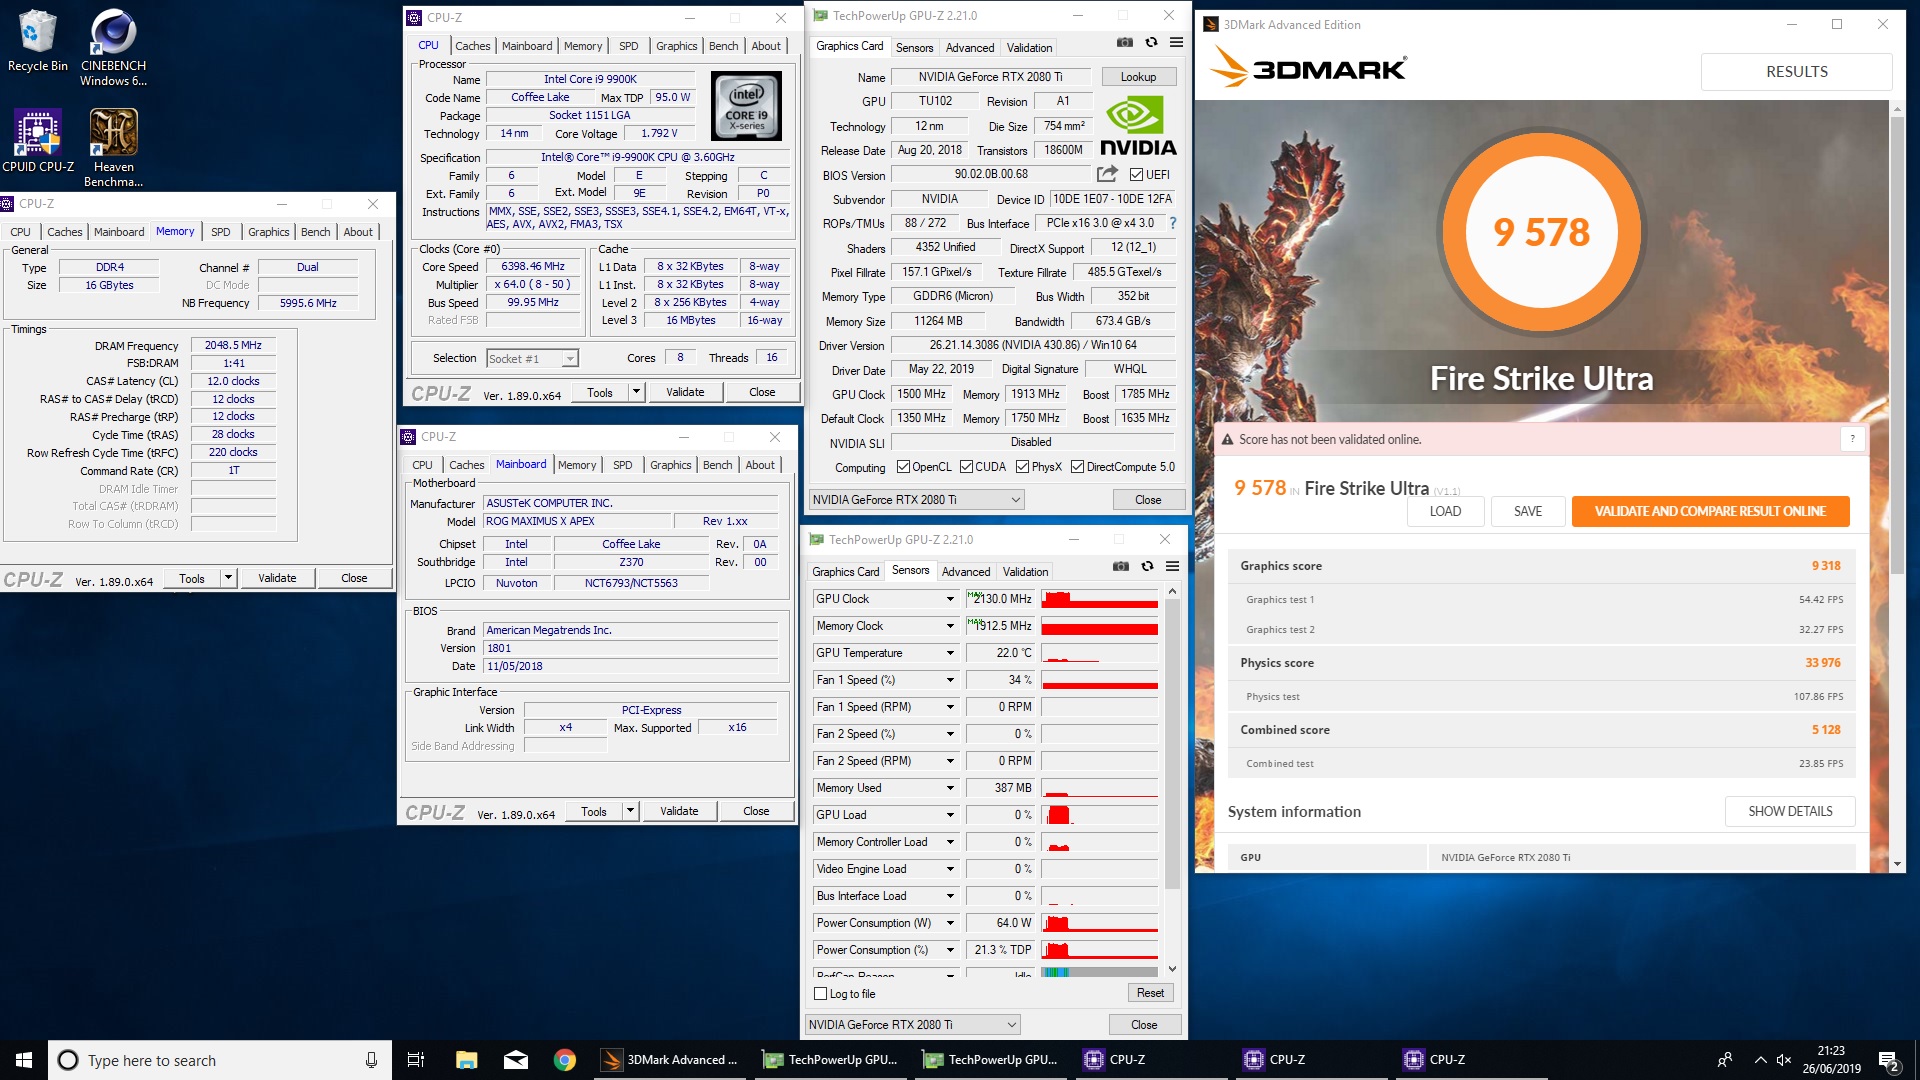The height and width of the screenshot is (1080, 1920).
Task: Open Google Chrome from taskbar
Action: (x=565, y=1060)
